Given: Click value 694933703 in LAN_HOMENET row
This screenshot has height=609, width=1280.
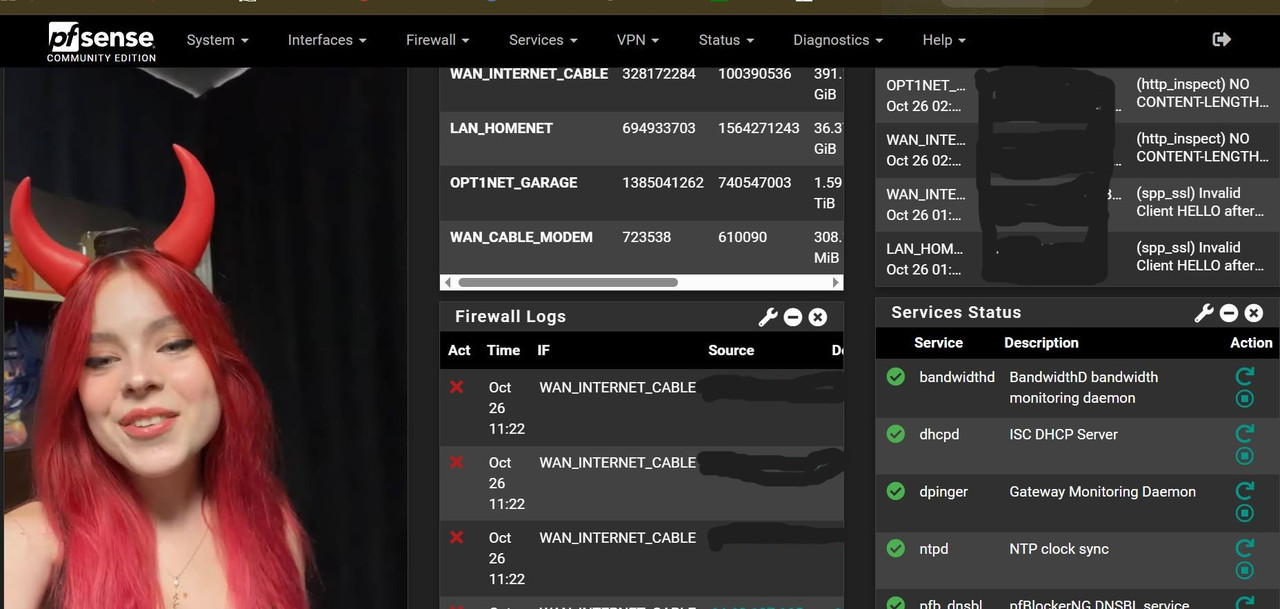Looking at the screenshot, I should click(x=658, y=128).
